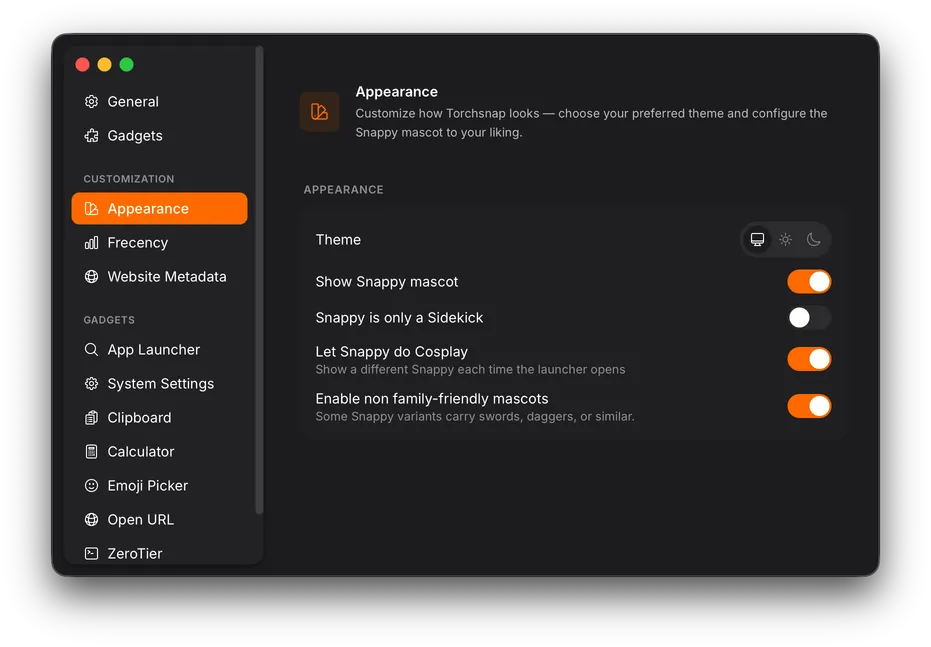
Task: Click the red close window button
Action: [83, 64]
